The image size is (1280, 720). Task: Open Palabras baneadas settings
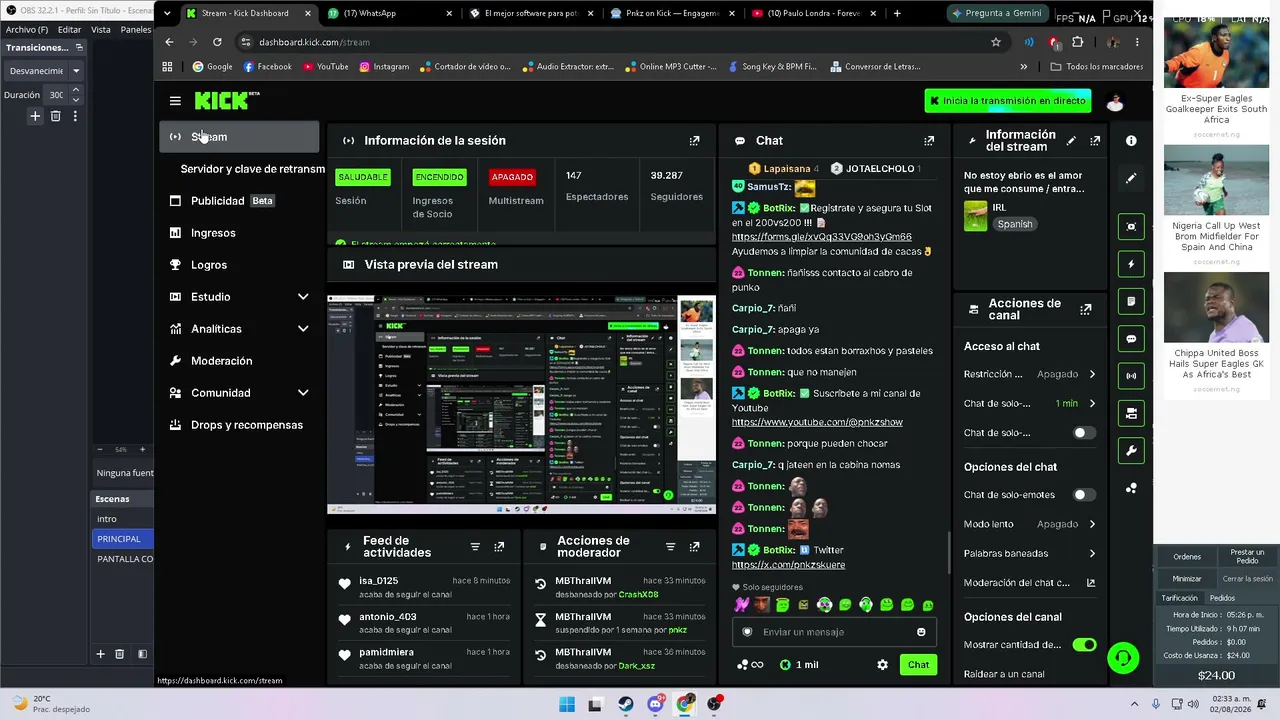1030,553
